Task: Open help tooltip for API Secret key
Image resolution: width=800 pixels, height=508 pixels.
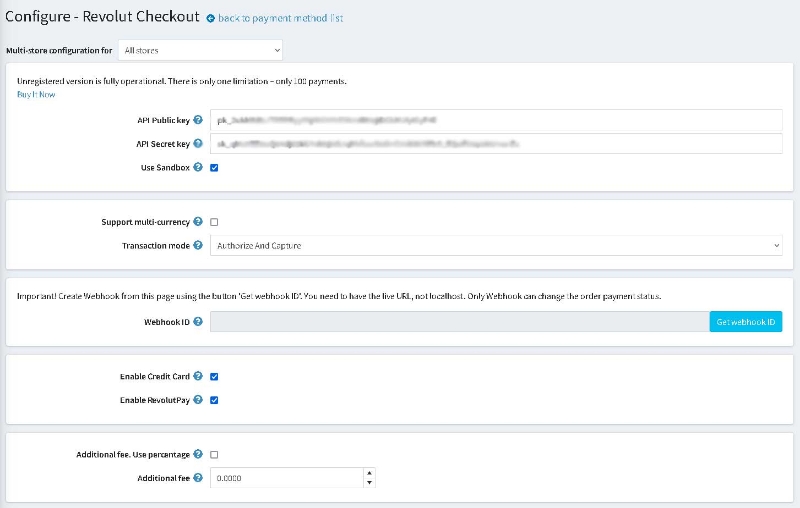Action: point(198,143)
